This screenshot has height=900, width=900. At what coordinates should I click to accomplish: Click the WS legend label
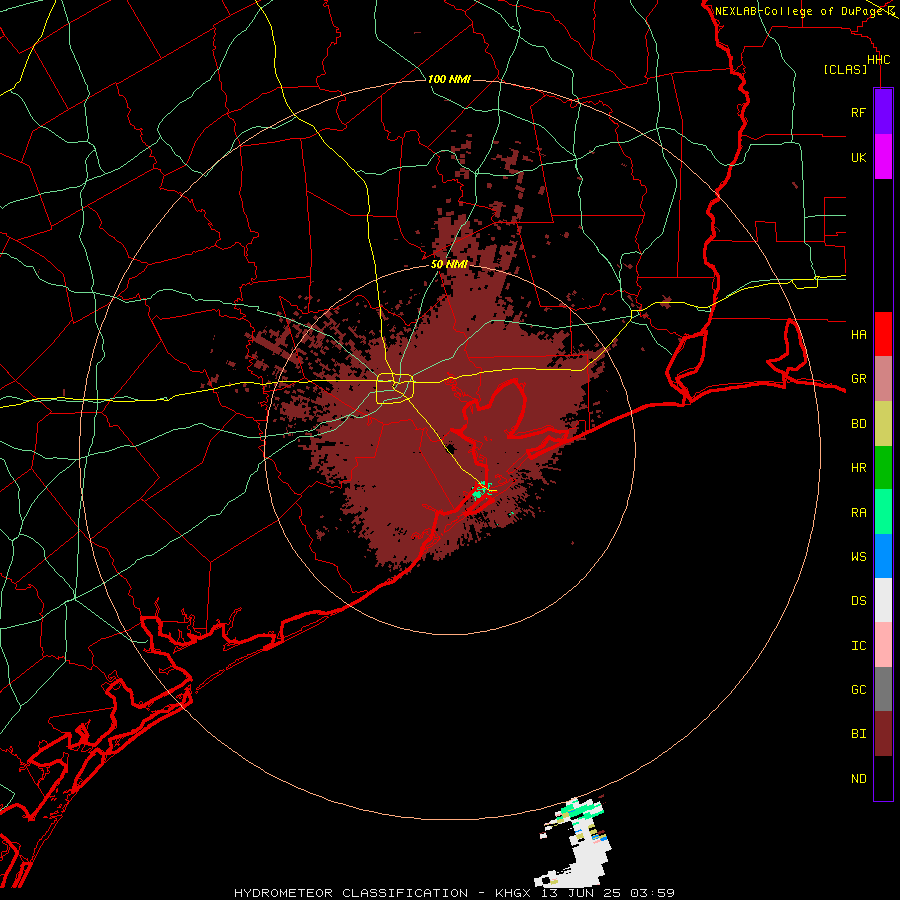tap(858, 556)
